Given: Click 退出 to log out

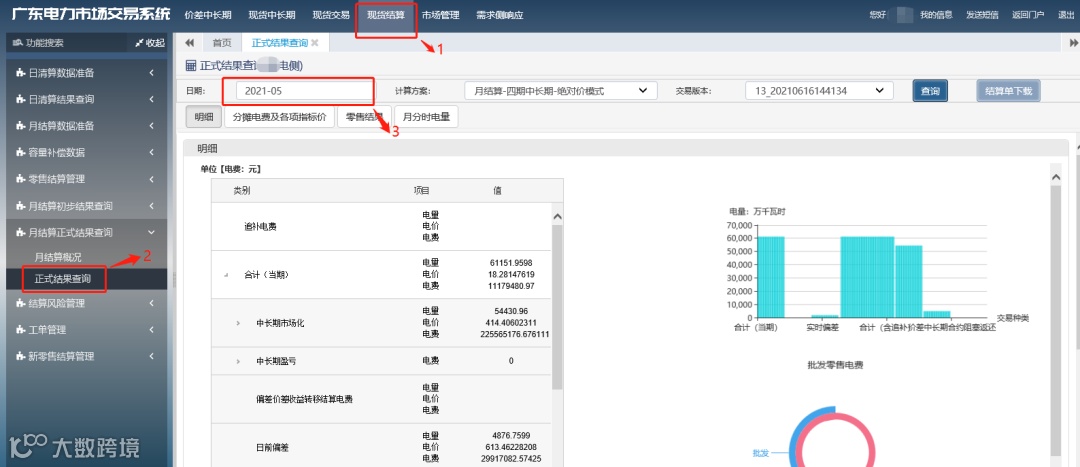Looking at the screenshot, I should (x=1066, y=15).
